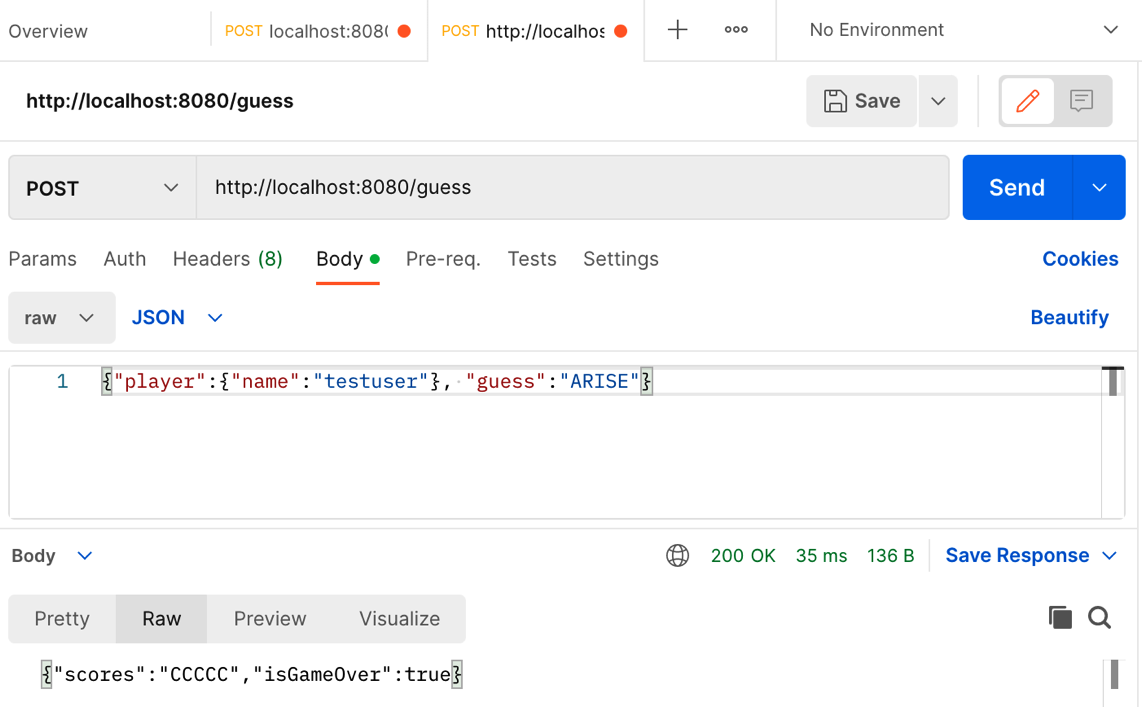Click the request title http://localhost:8080/guess

160,100
